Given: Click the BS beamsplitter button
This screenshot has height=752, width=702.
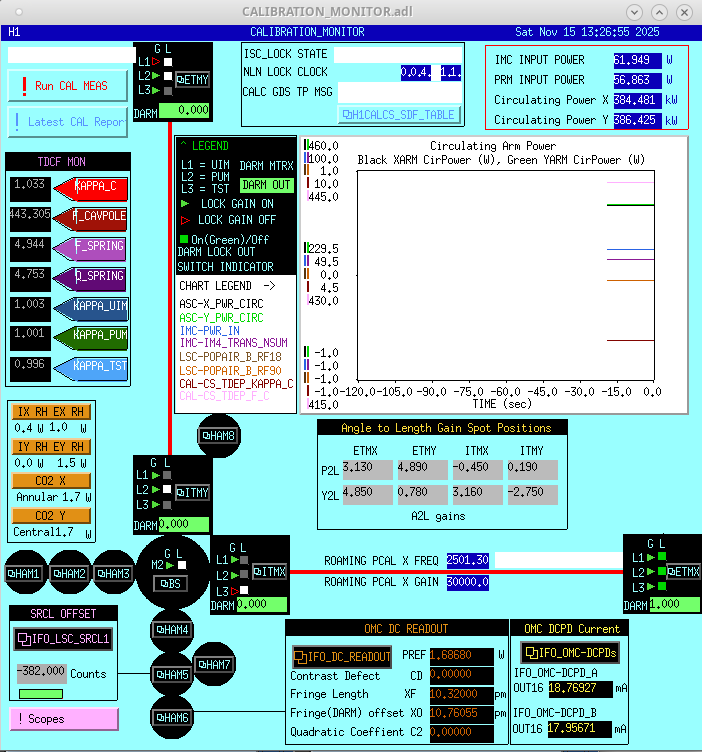Looking at the screenshot, I should tap(174, 583).
